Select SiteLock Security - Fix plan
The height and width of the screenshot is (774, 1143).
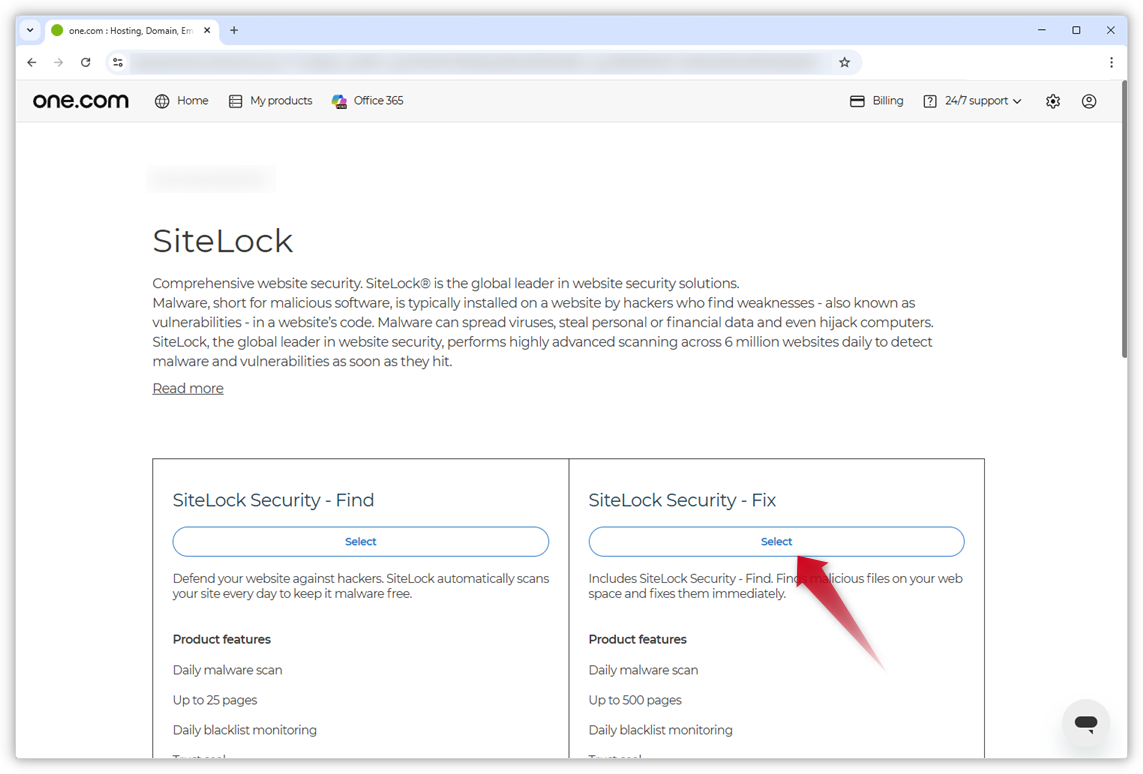776,542
